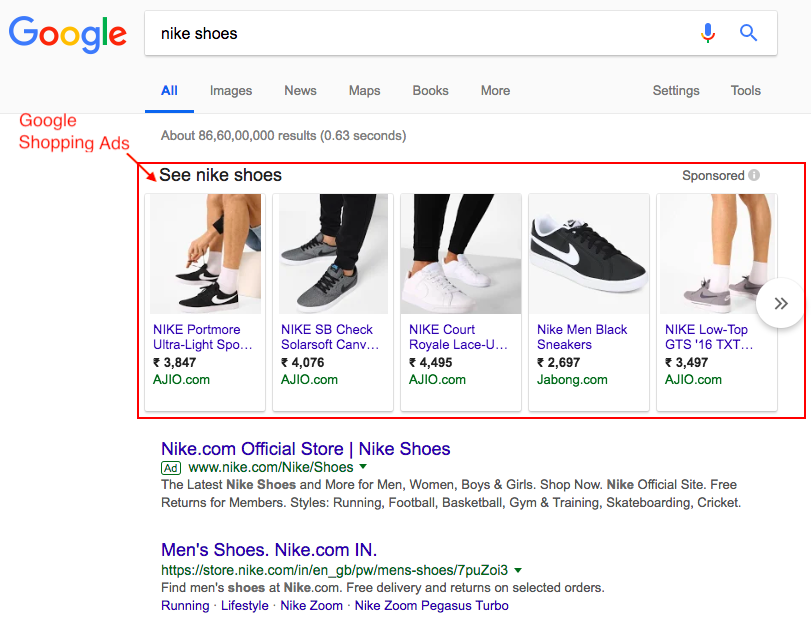The image size is (811, 626).
Task: Click the Nike Men Black Sneakers title
Action: point(582,337)
